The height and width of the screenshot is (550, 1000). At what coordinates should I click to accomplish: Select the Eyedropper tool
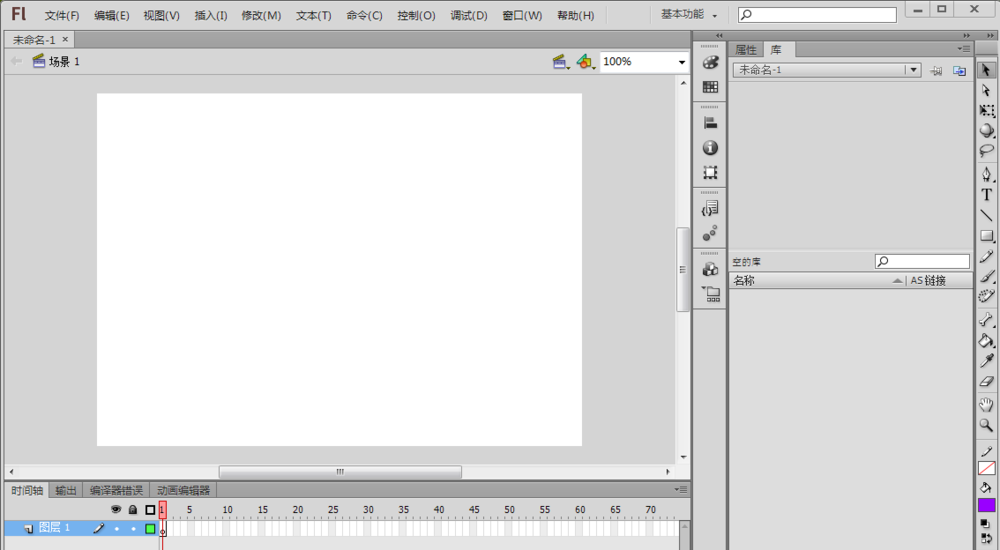point(986,360)
